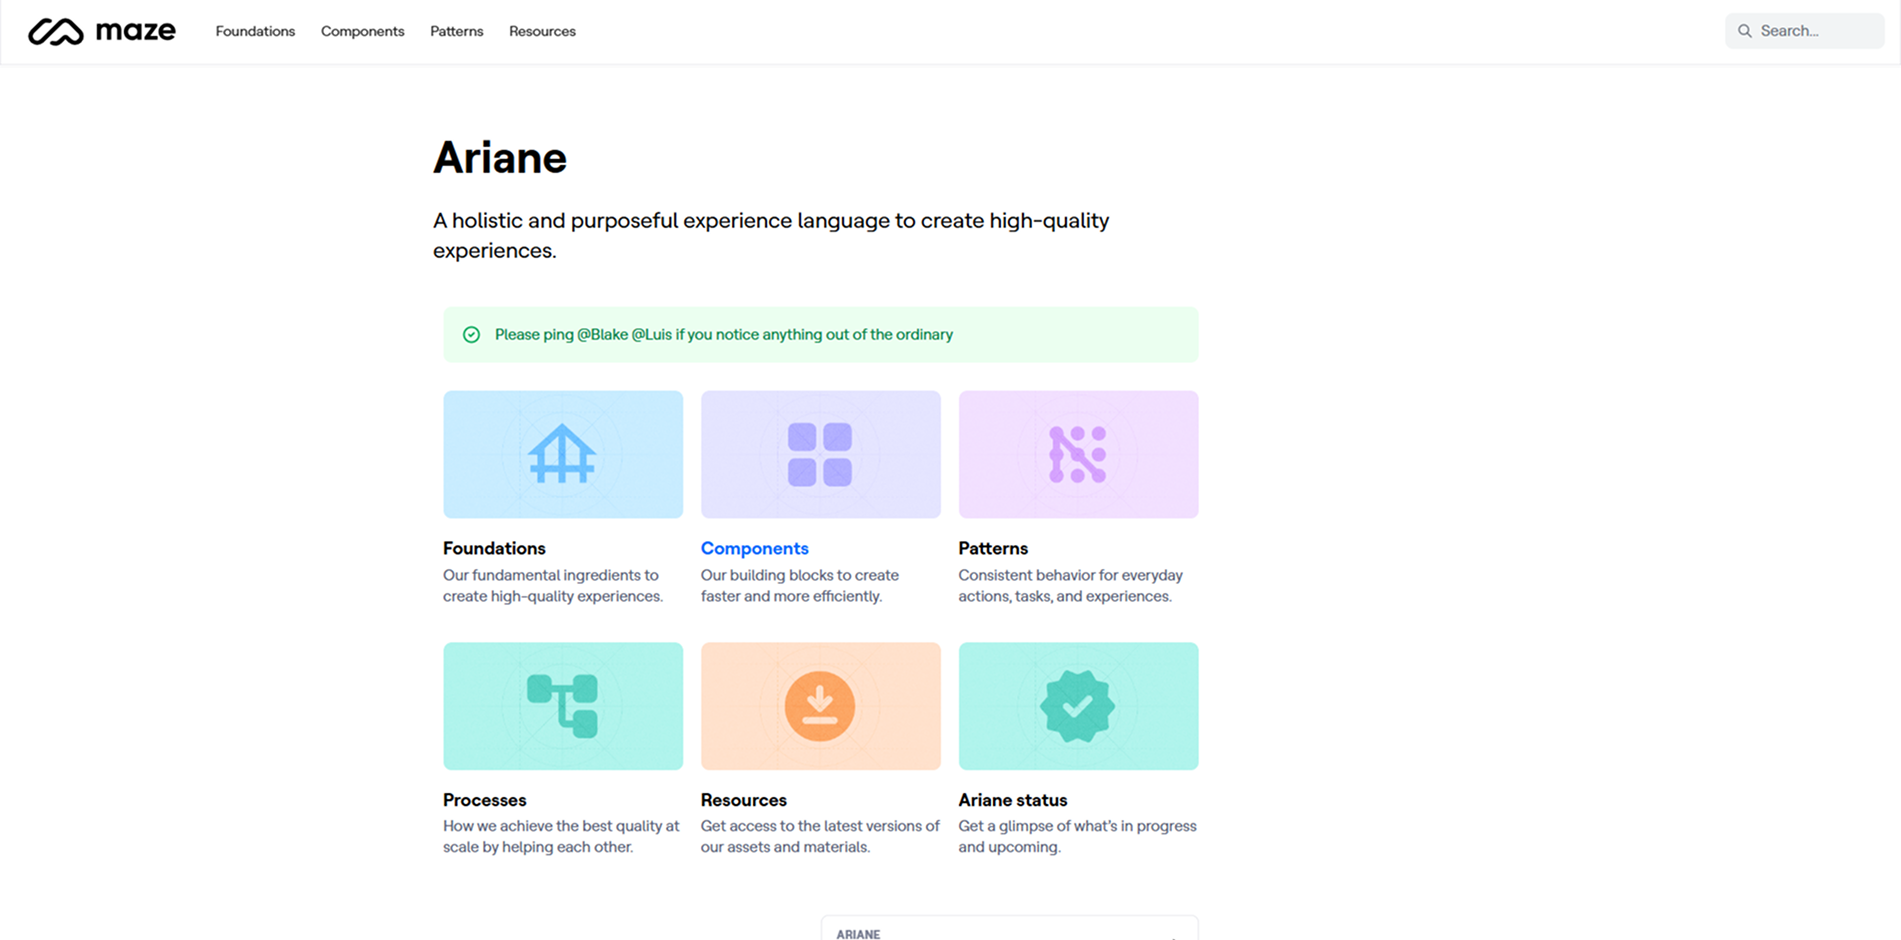Click the Maze logo in the header
Screen dimensions: 1901x940
click(102, 31)
